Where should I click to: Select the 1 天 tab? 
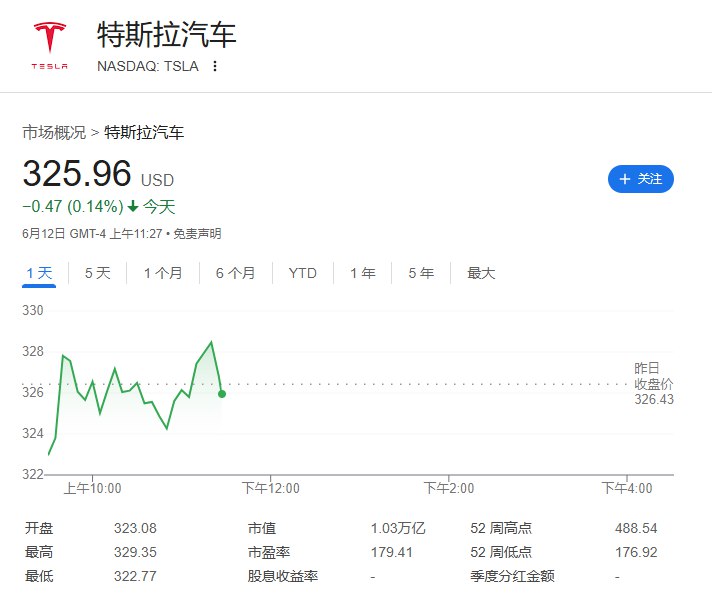pos(39,273)
